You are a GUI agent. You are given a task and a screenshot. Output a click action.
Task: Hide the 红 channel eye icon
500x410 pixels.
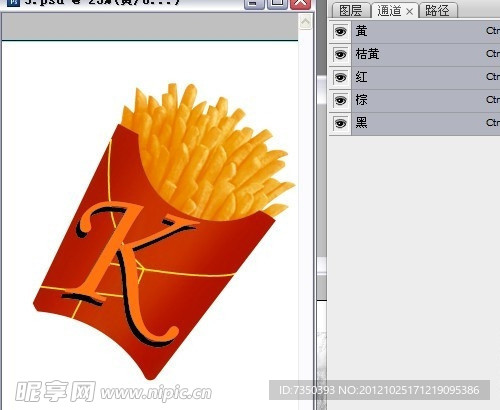[x=340, y=77]
